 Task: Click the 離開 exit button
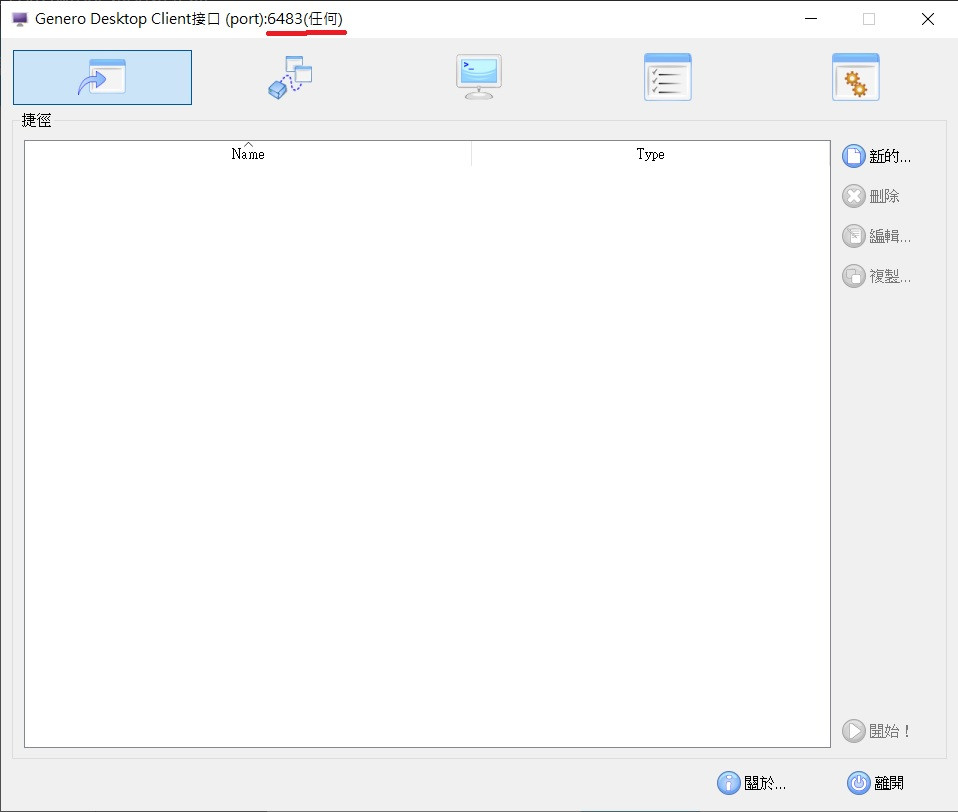876,783
